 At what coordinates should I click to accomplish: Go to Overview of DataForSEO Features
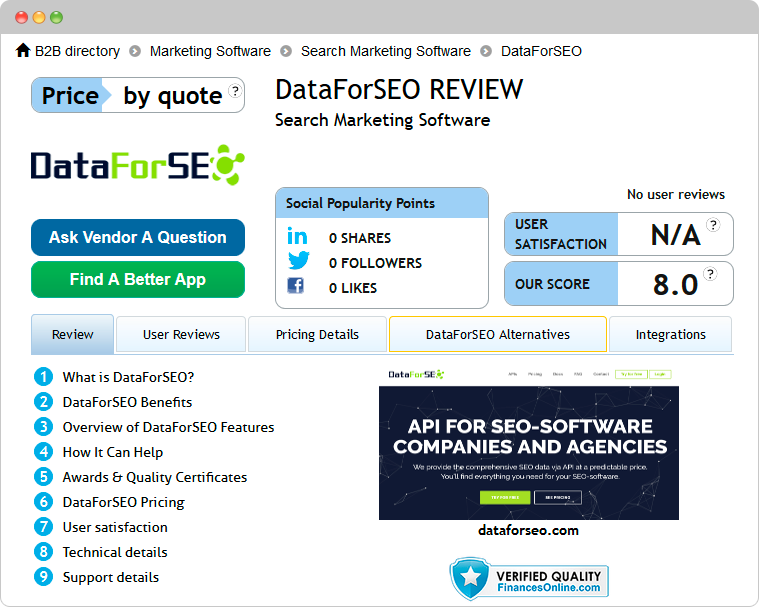click(168, 427)
